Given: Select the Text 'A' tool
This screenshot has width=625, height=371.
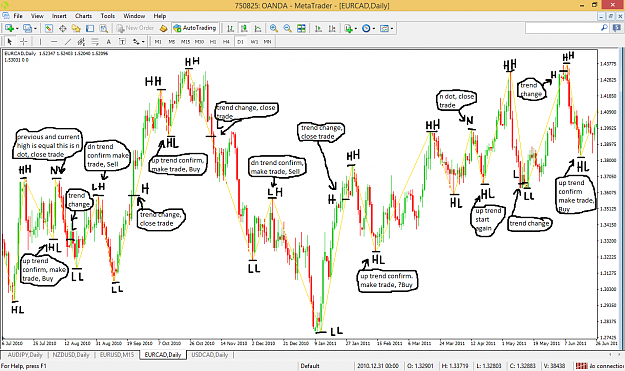Looking at the screenshot, I should pos(108,41).
